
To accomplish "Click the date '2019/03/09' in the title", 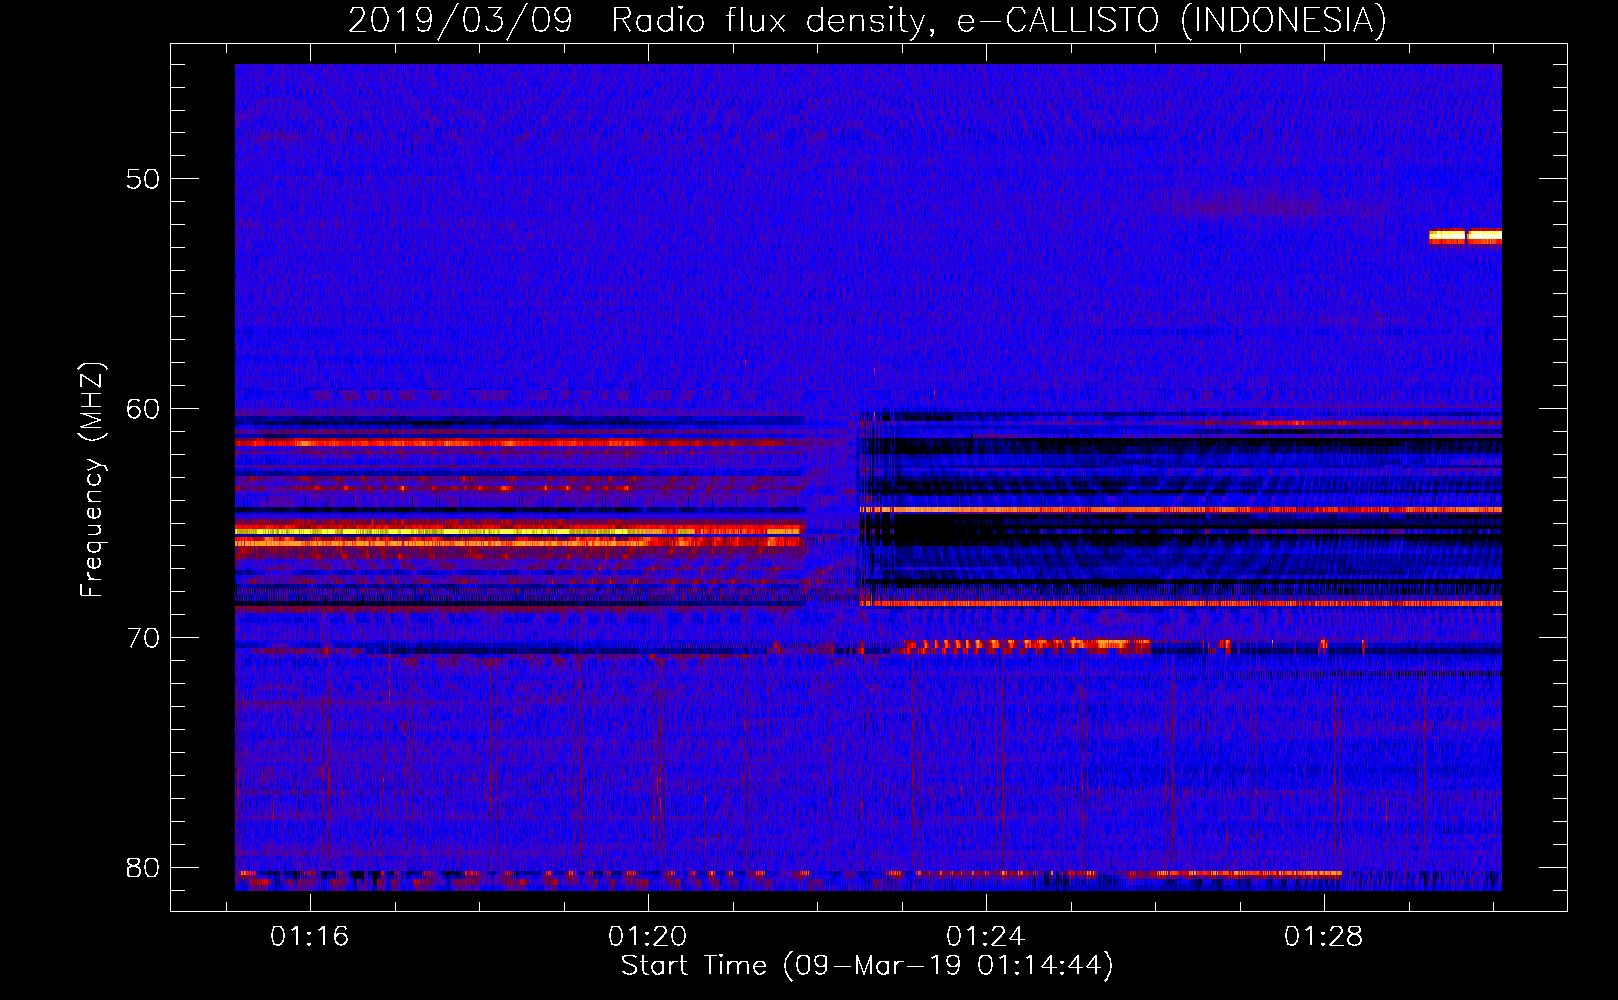I will coord(460,20).
